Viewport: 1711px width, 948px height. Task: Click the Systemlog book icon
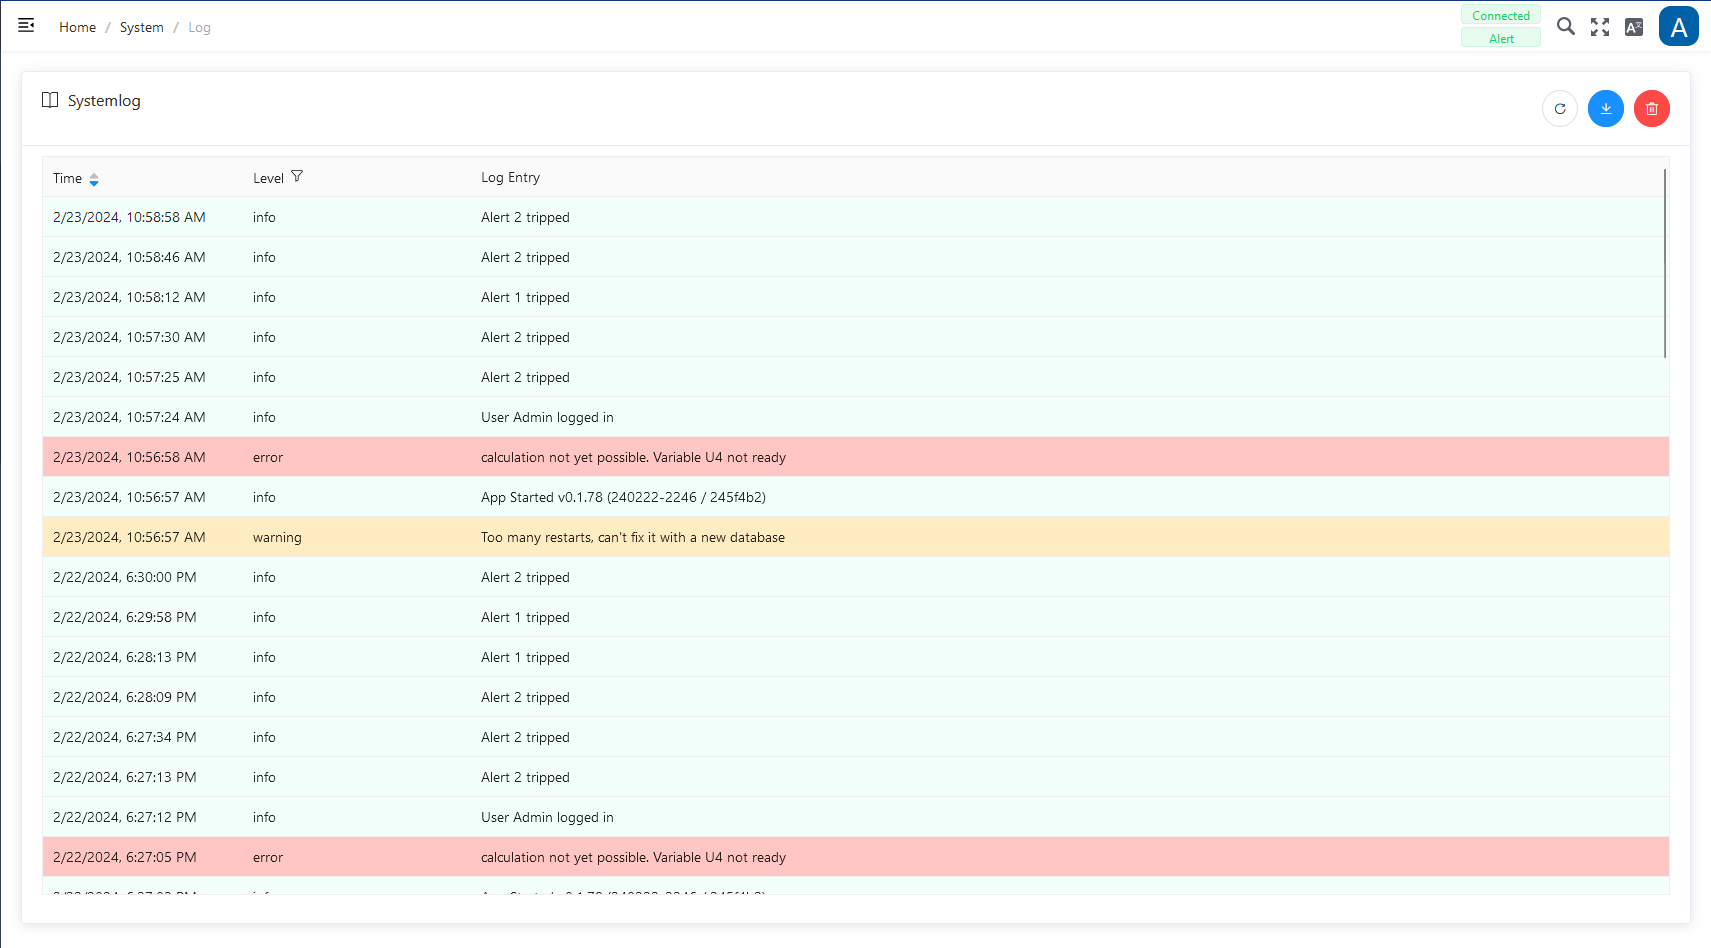50,100
